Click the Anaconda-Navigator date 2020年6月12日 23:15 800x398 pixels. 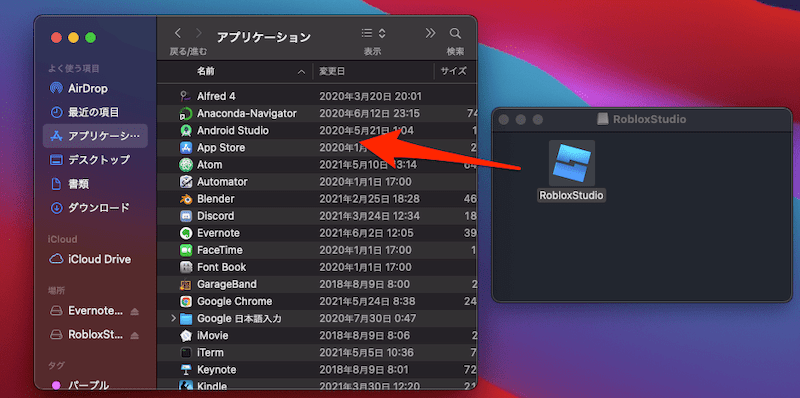pos(369,113)
